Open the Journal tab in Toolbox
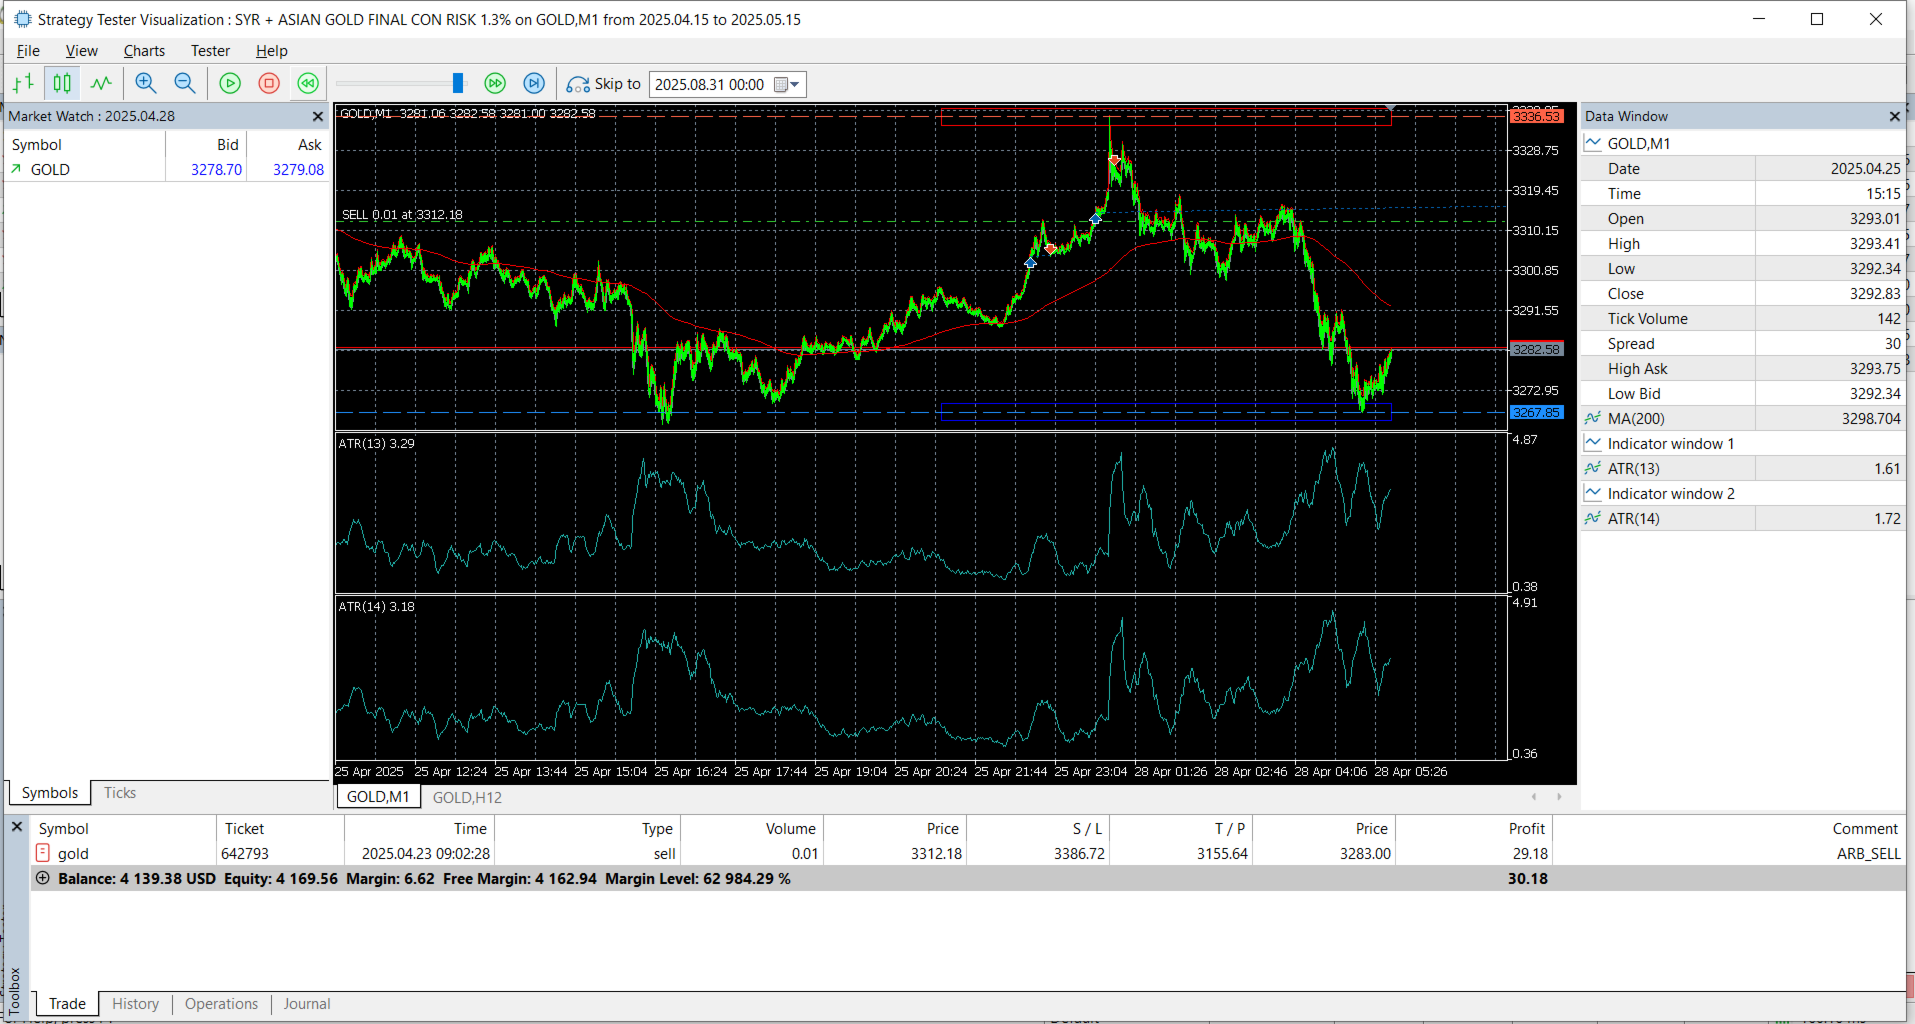Screen dimensions: 1915x1024 click(x=307, y=1004)
